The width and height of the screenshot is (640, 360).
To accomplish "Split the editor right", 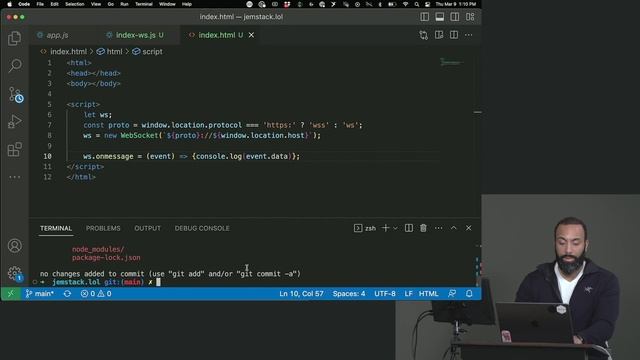I will click(454, 35).
